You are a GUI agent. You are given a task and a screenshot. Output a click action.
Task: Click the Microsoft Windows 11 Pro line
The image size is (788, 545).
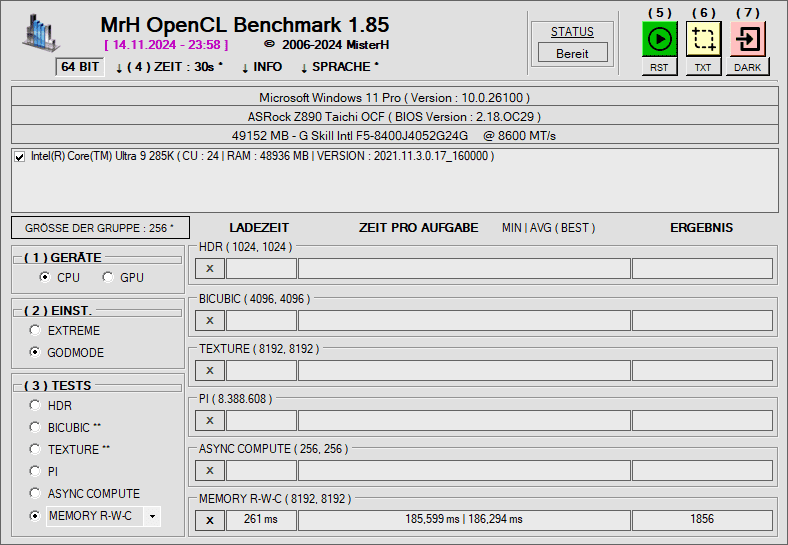[x=395, y=97]
